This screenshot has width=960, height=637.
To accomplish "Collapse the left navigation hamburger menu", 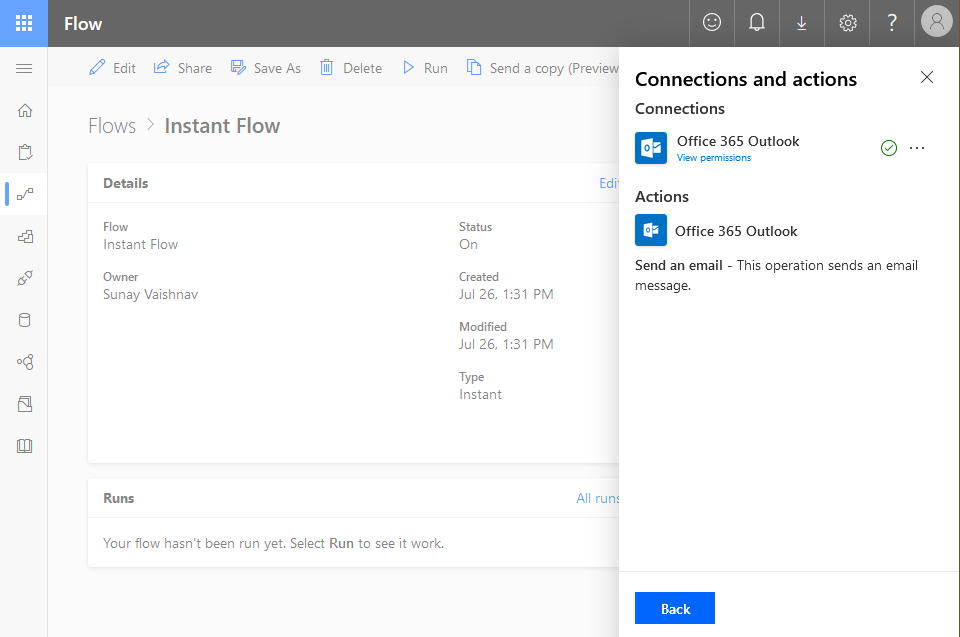I will pos(24,68).
